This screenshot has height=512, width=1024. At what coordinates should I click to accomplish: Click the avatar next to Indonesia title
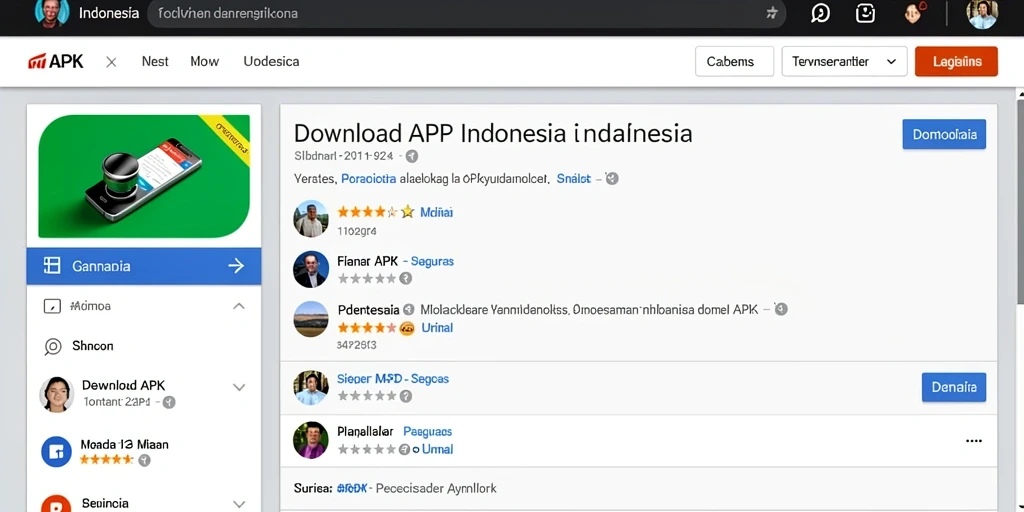tap(52, 13)
